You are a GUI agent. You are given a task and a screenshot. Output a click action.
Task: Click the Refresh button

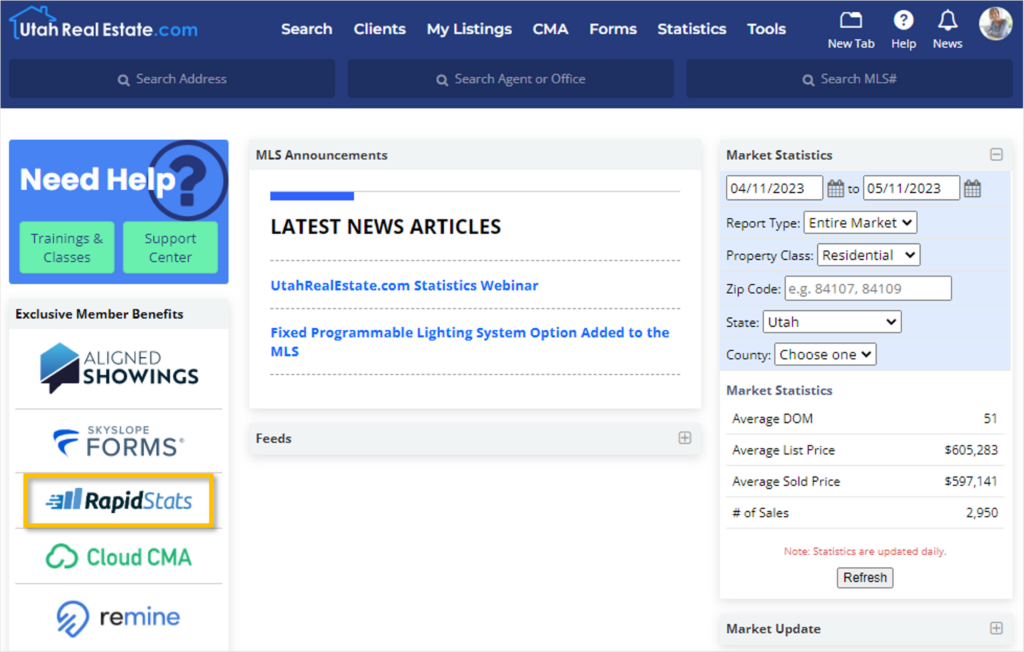click(x=865, y=578)
